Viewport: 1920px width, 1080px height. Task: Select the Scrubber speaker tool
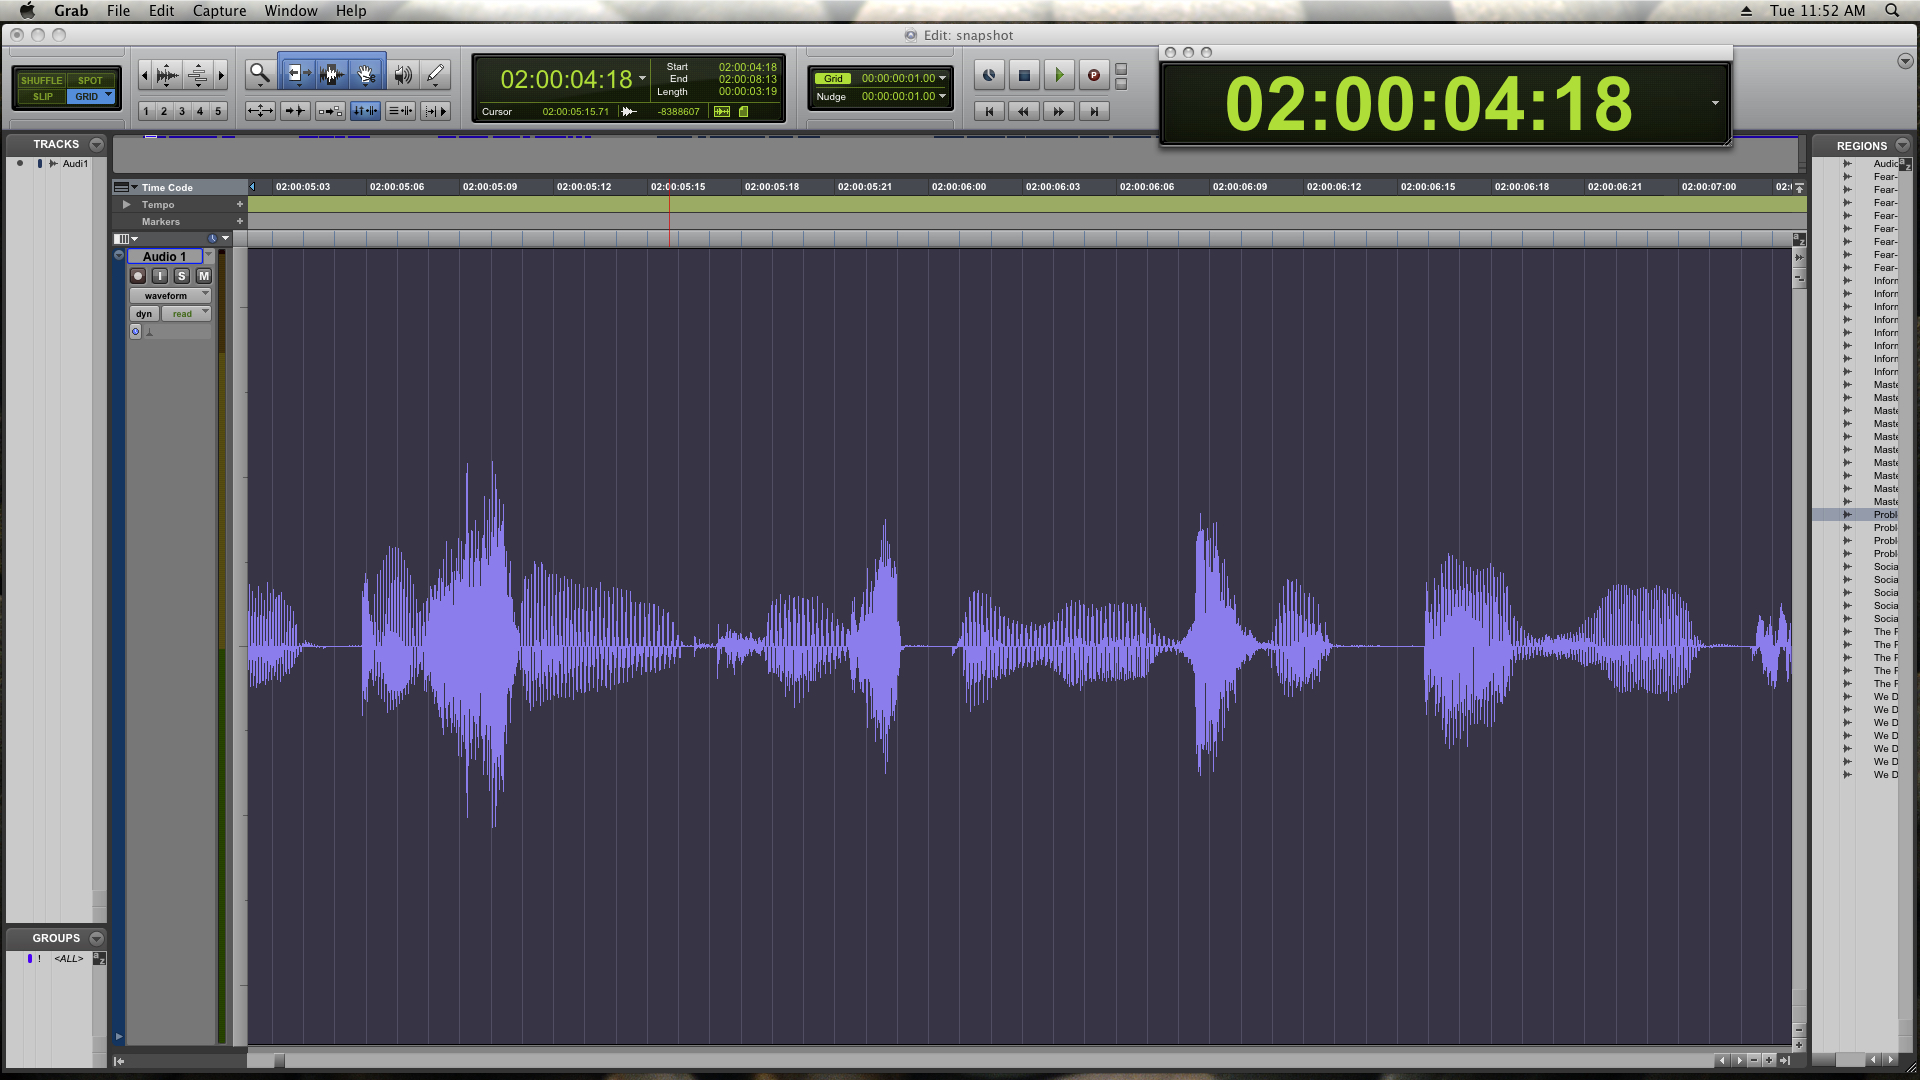403,74
